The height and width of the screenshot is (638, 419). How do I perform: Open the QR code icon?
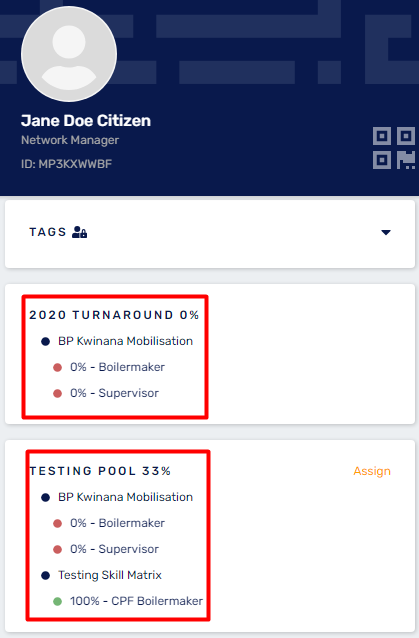(394, 148)
